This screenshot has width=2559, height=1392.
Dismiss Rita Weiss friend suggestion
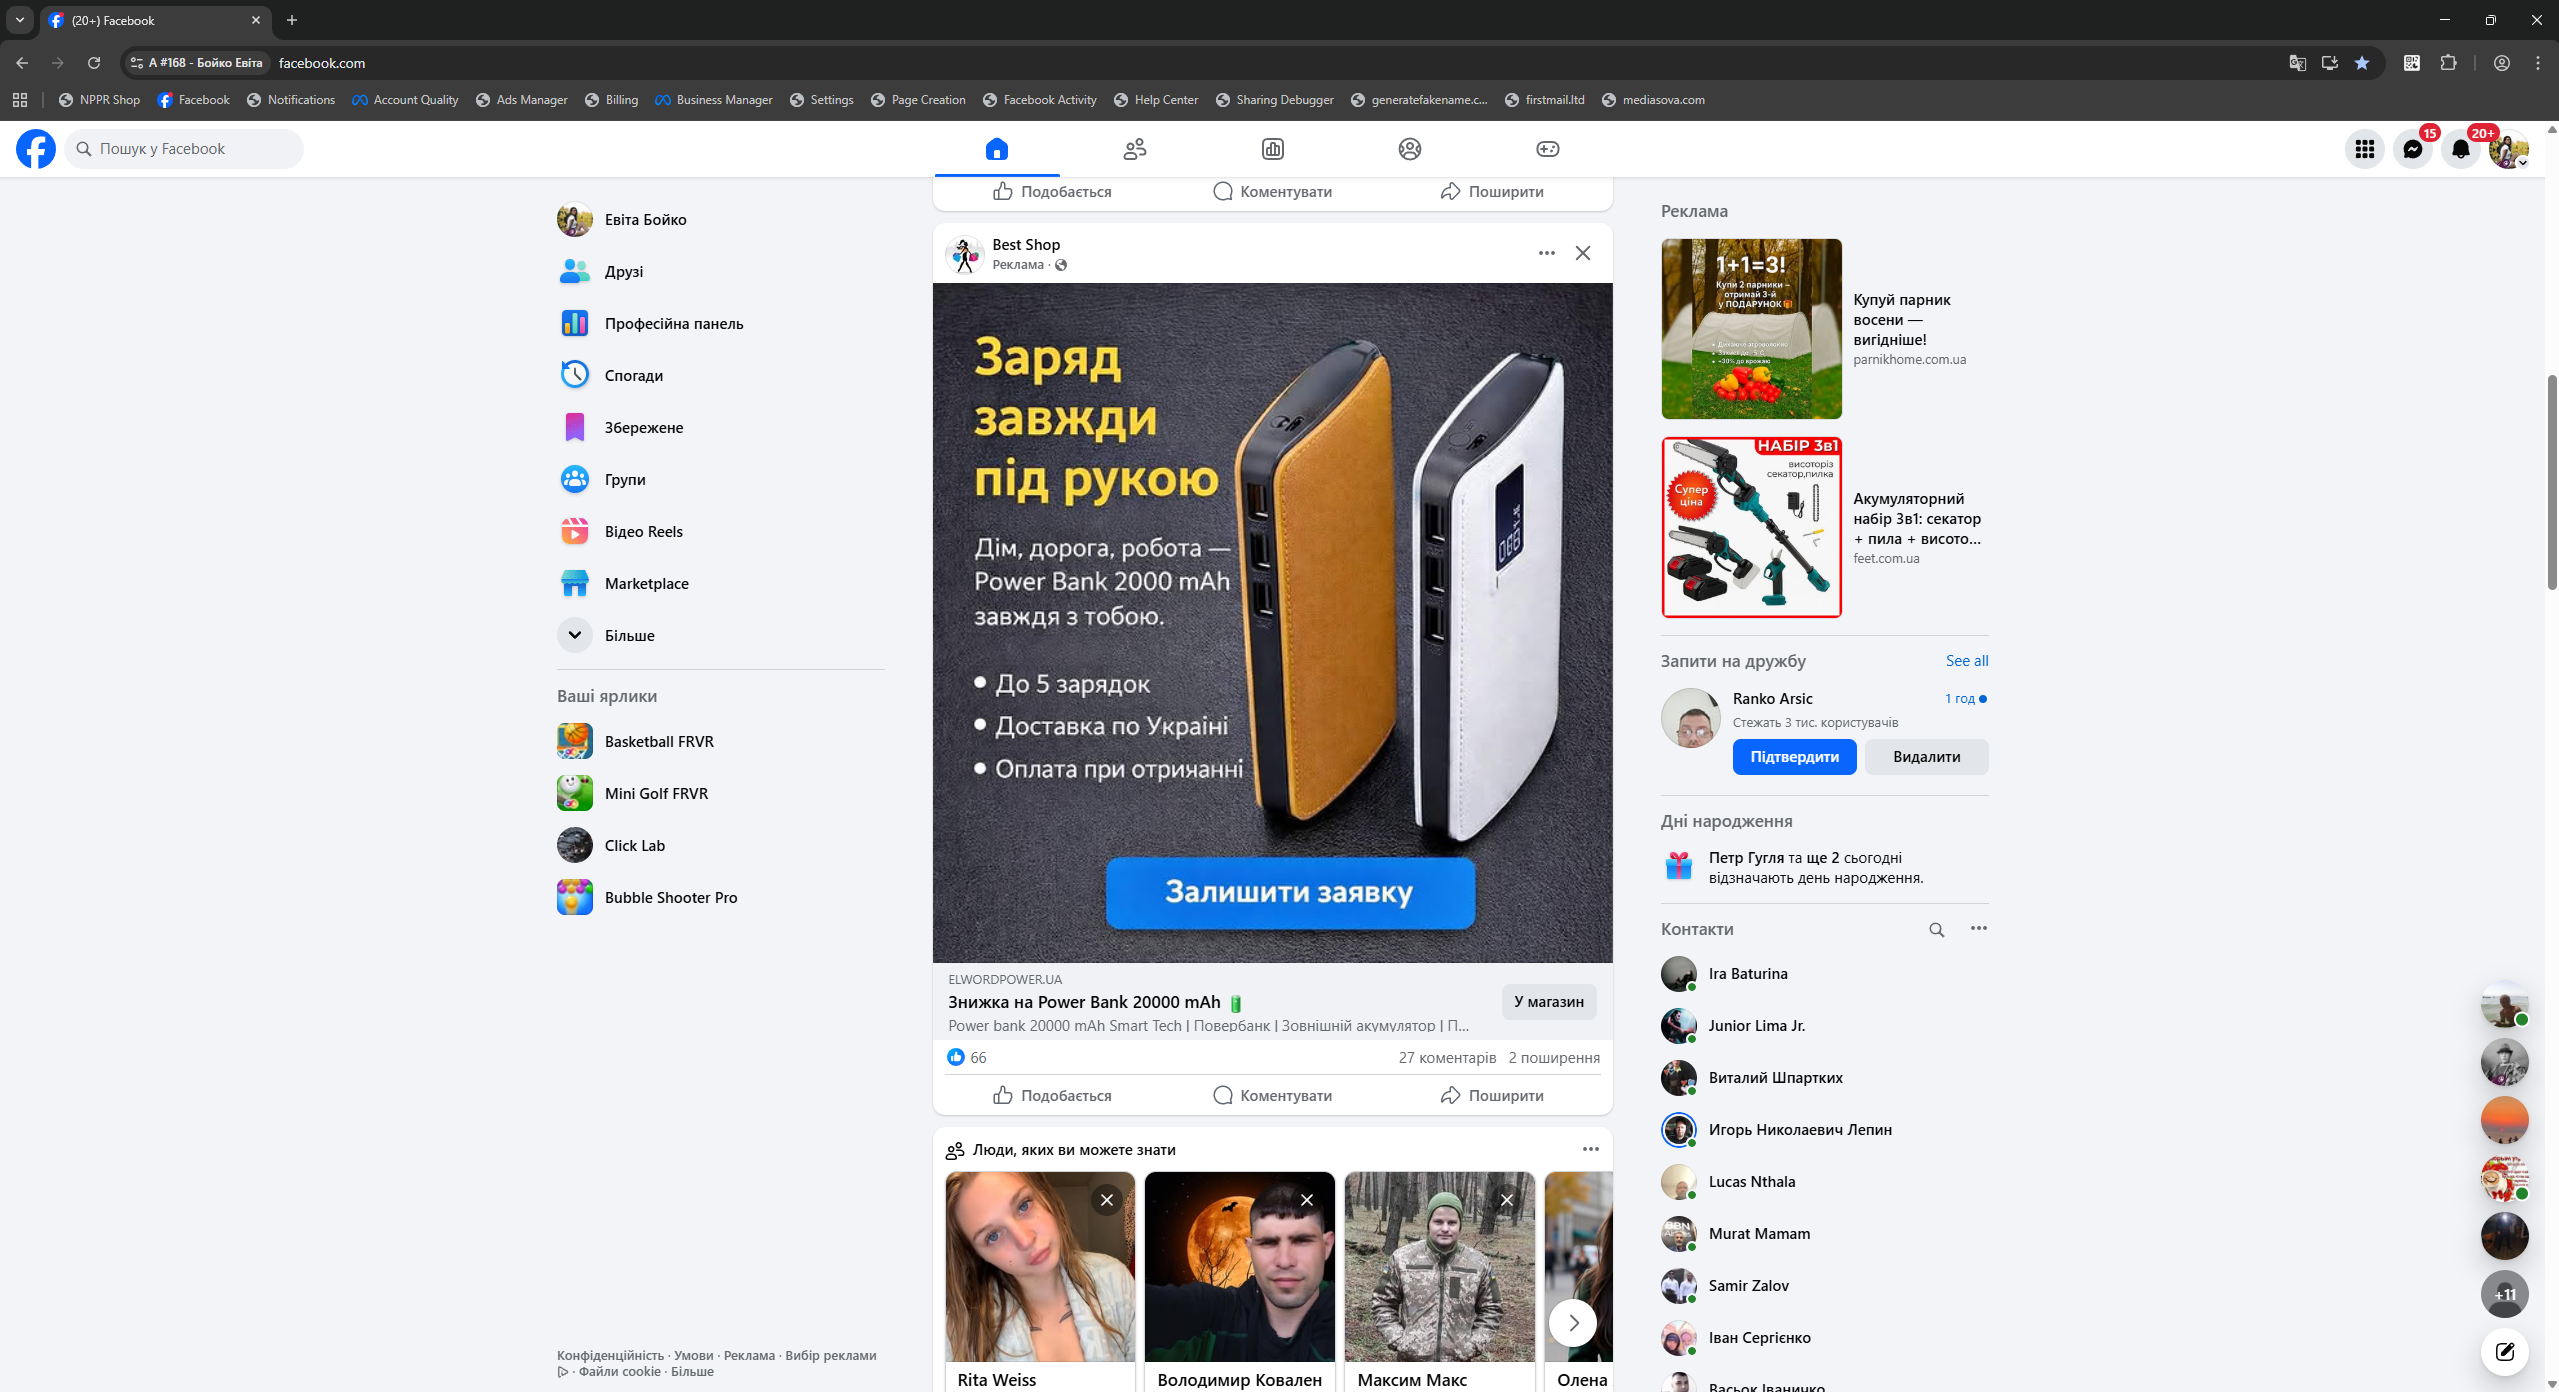tap(1106, 1199)
